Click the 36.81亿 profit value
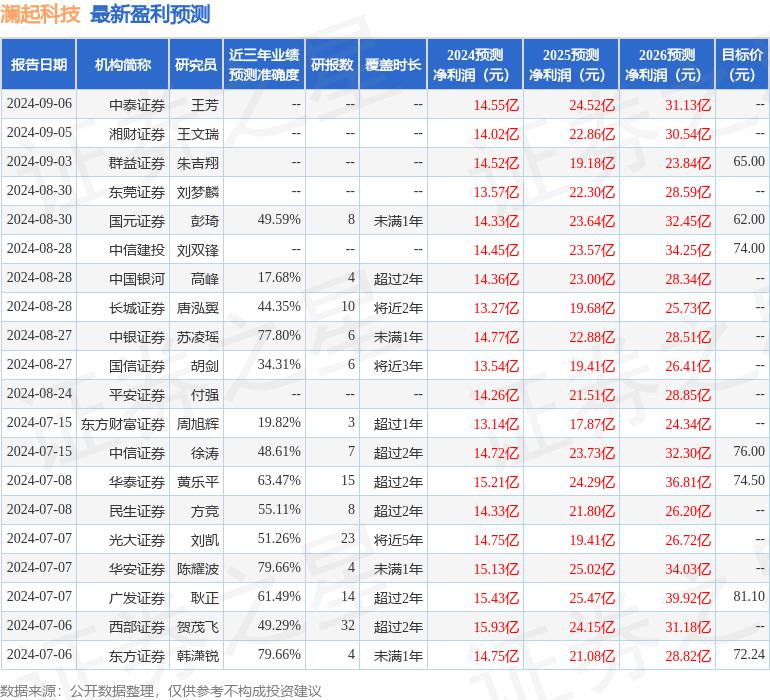Image resolution: width=770 pixels, height=700 pixels. pyautogui.click(x=688, y=481)
